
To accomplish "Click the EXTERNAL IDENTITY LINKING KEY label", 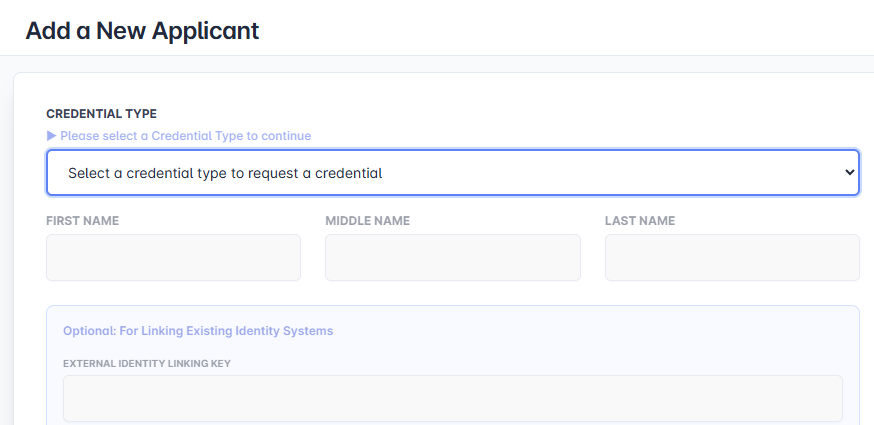I will (146, 363).
